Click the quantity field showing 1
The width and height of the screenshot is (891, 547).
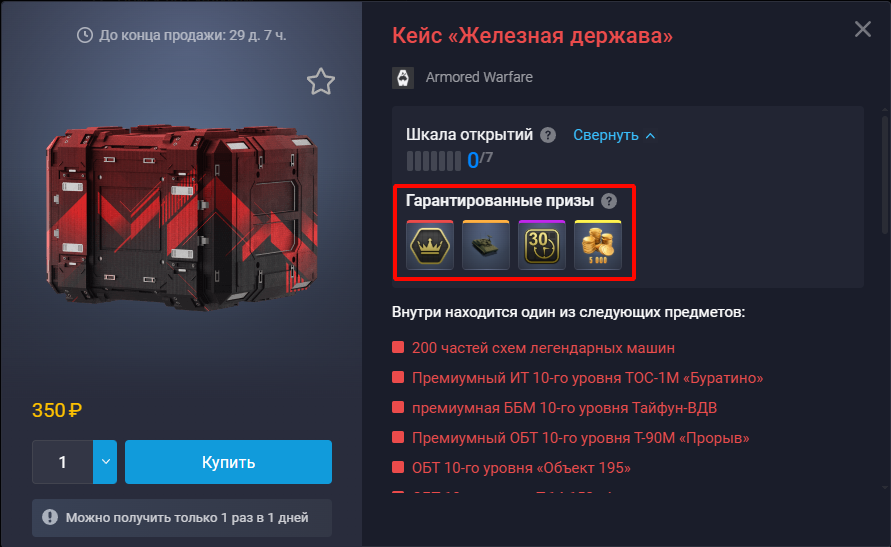(x=63, y=462)
